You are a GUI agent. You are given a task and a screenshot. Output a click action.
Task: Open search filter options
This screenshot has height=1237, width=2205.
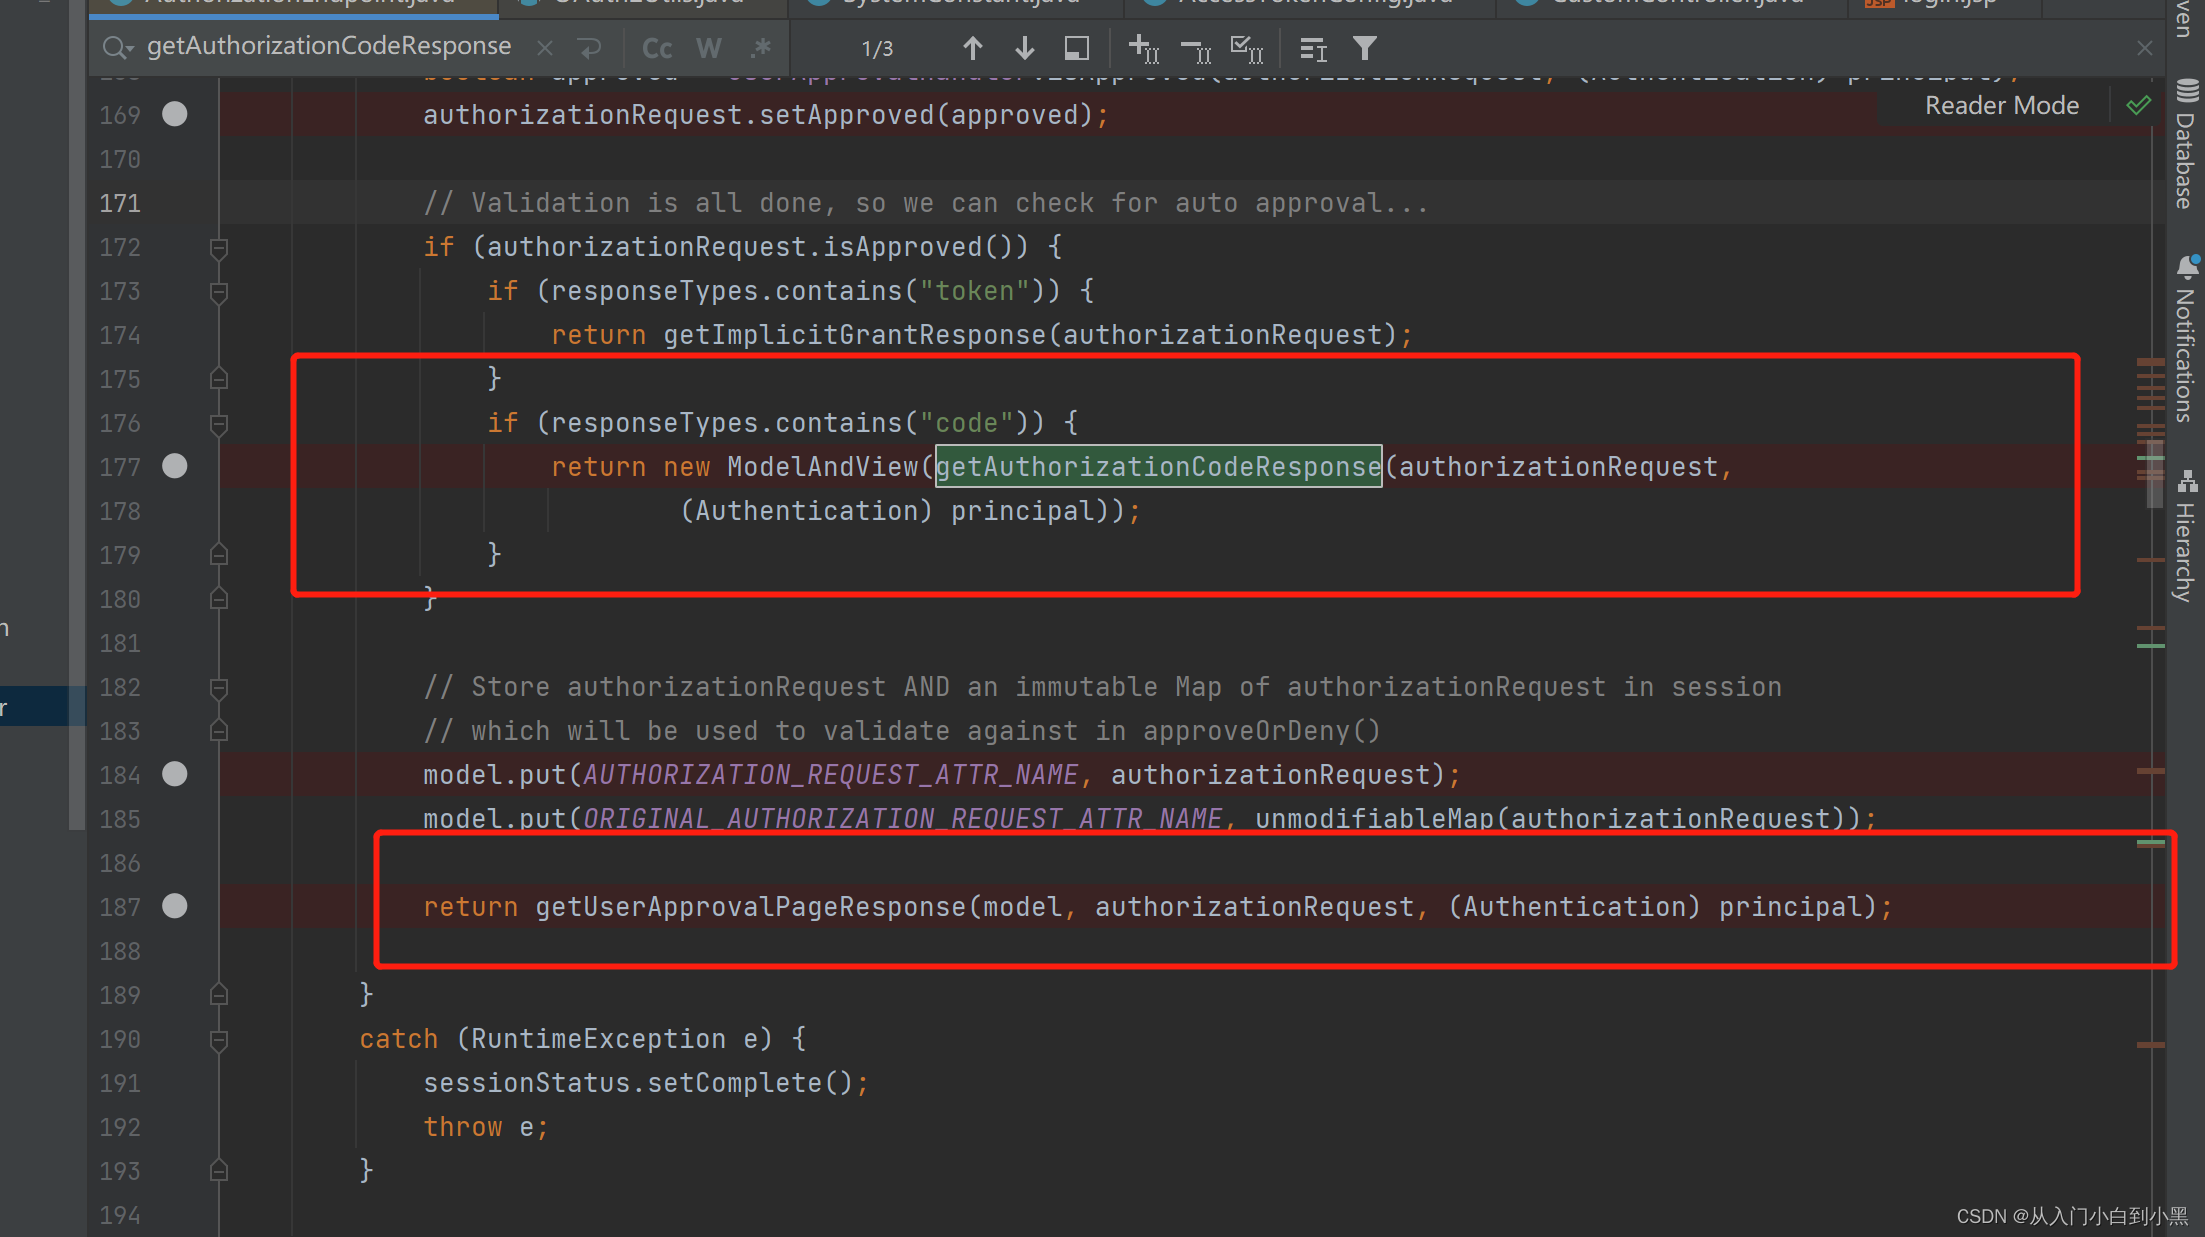[1364, 47]
